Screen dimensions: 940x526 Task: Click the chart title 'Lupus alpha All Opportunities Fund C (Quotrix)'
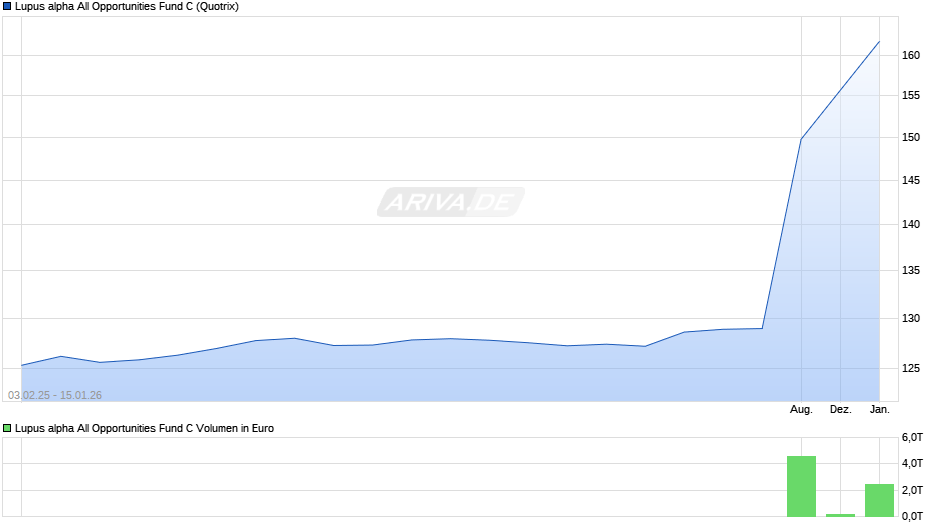126,7
